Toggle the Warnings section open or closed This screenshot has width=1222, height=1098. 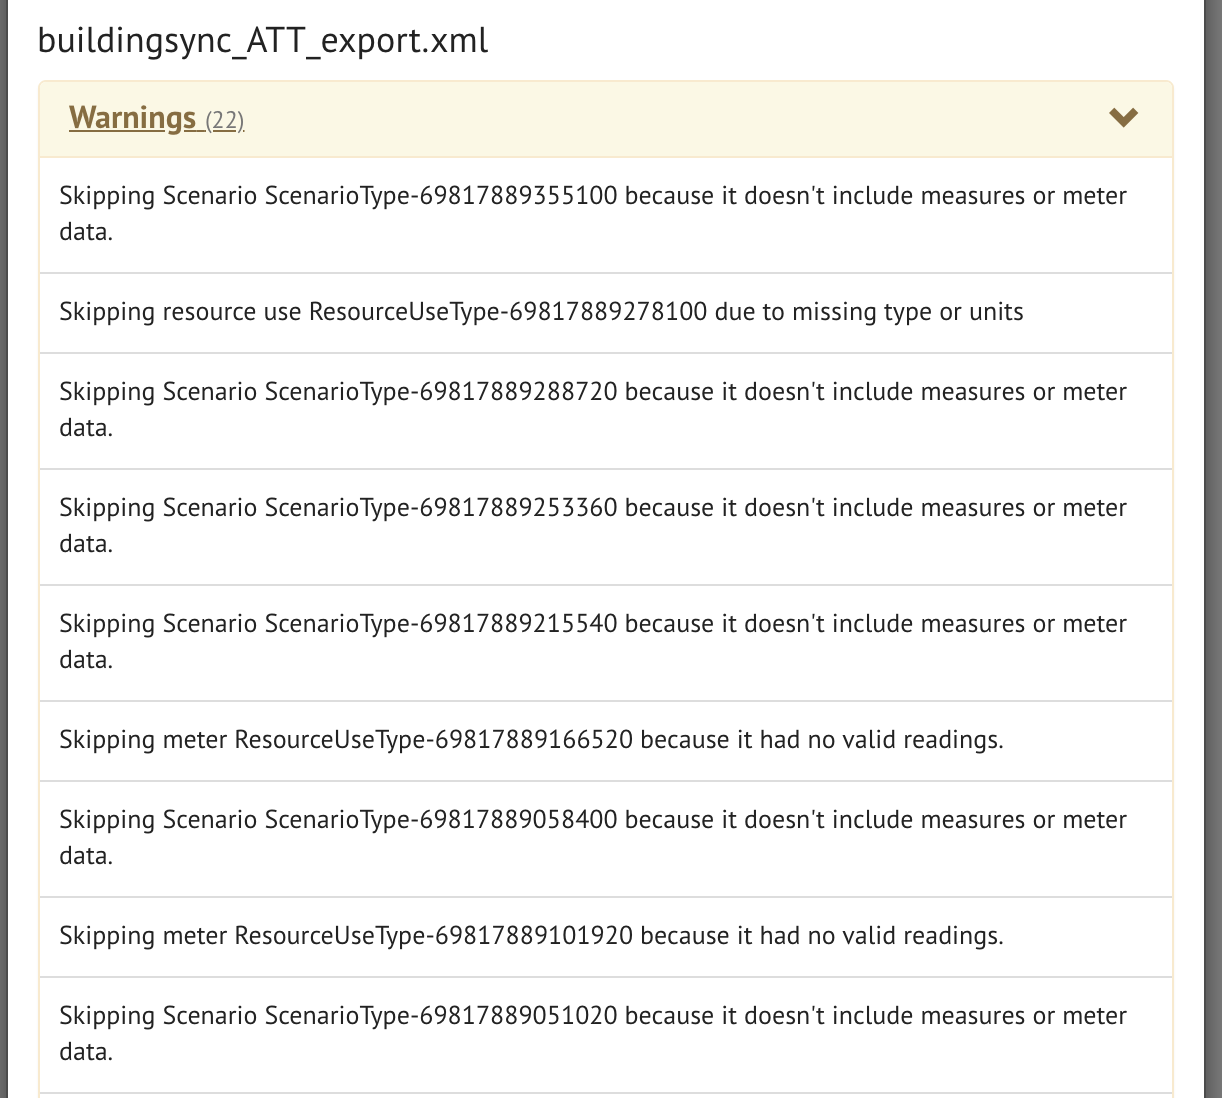click(x=1123, y=117)
